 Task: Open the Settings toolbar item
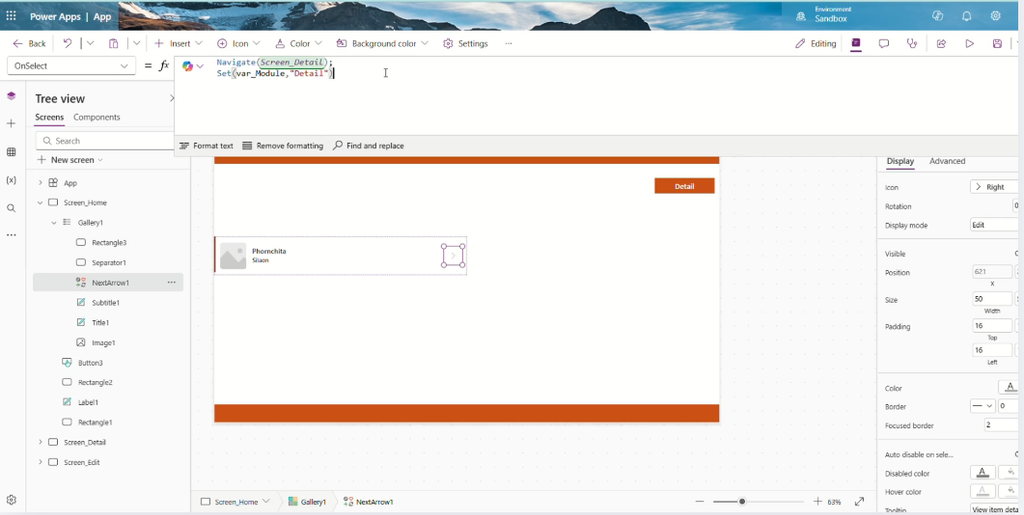(466, 44)
